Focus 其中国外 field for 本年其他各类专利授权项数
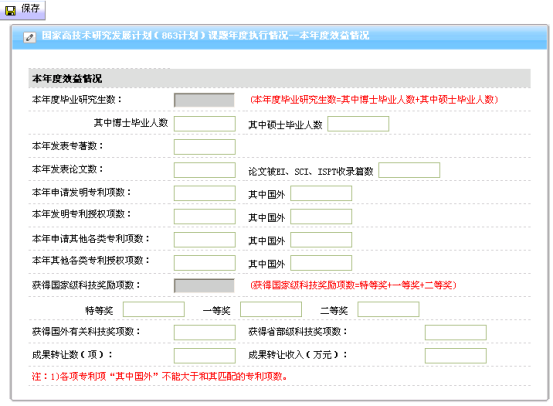 tap(321, 263)
